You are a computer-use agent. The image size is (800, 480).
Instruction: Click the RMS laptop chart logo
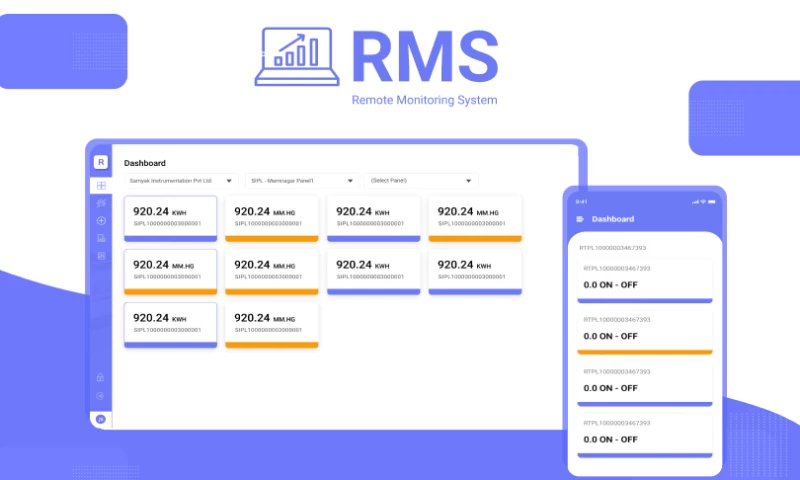(295, 58)
